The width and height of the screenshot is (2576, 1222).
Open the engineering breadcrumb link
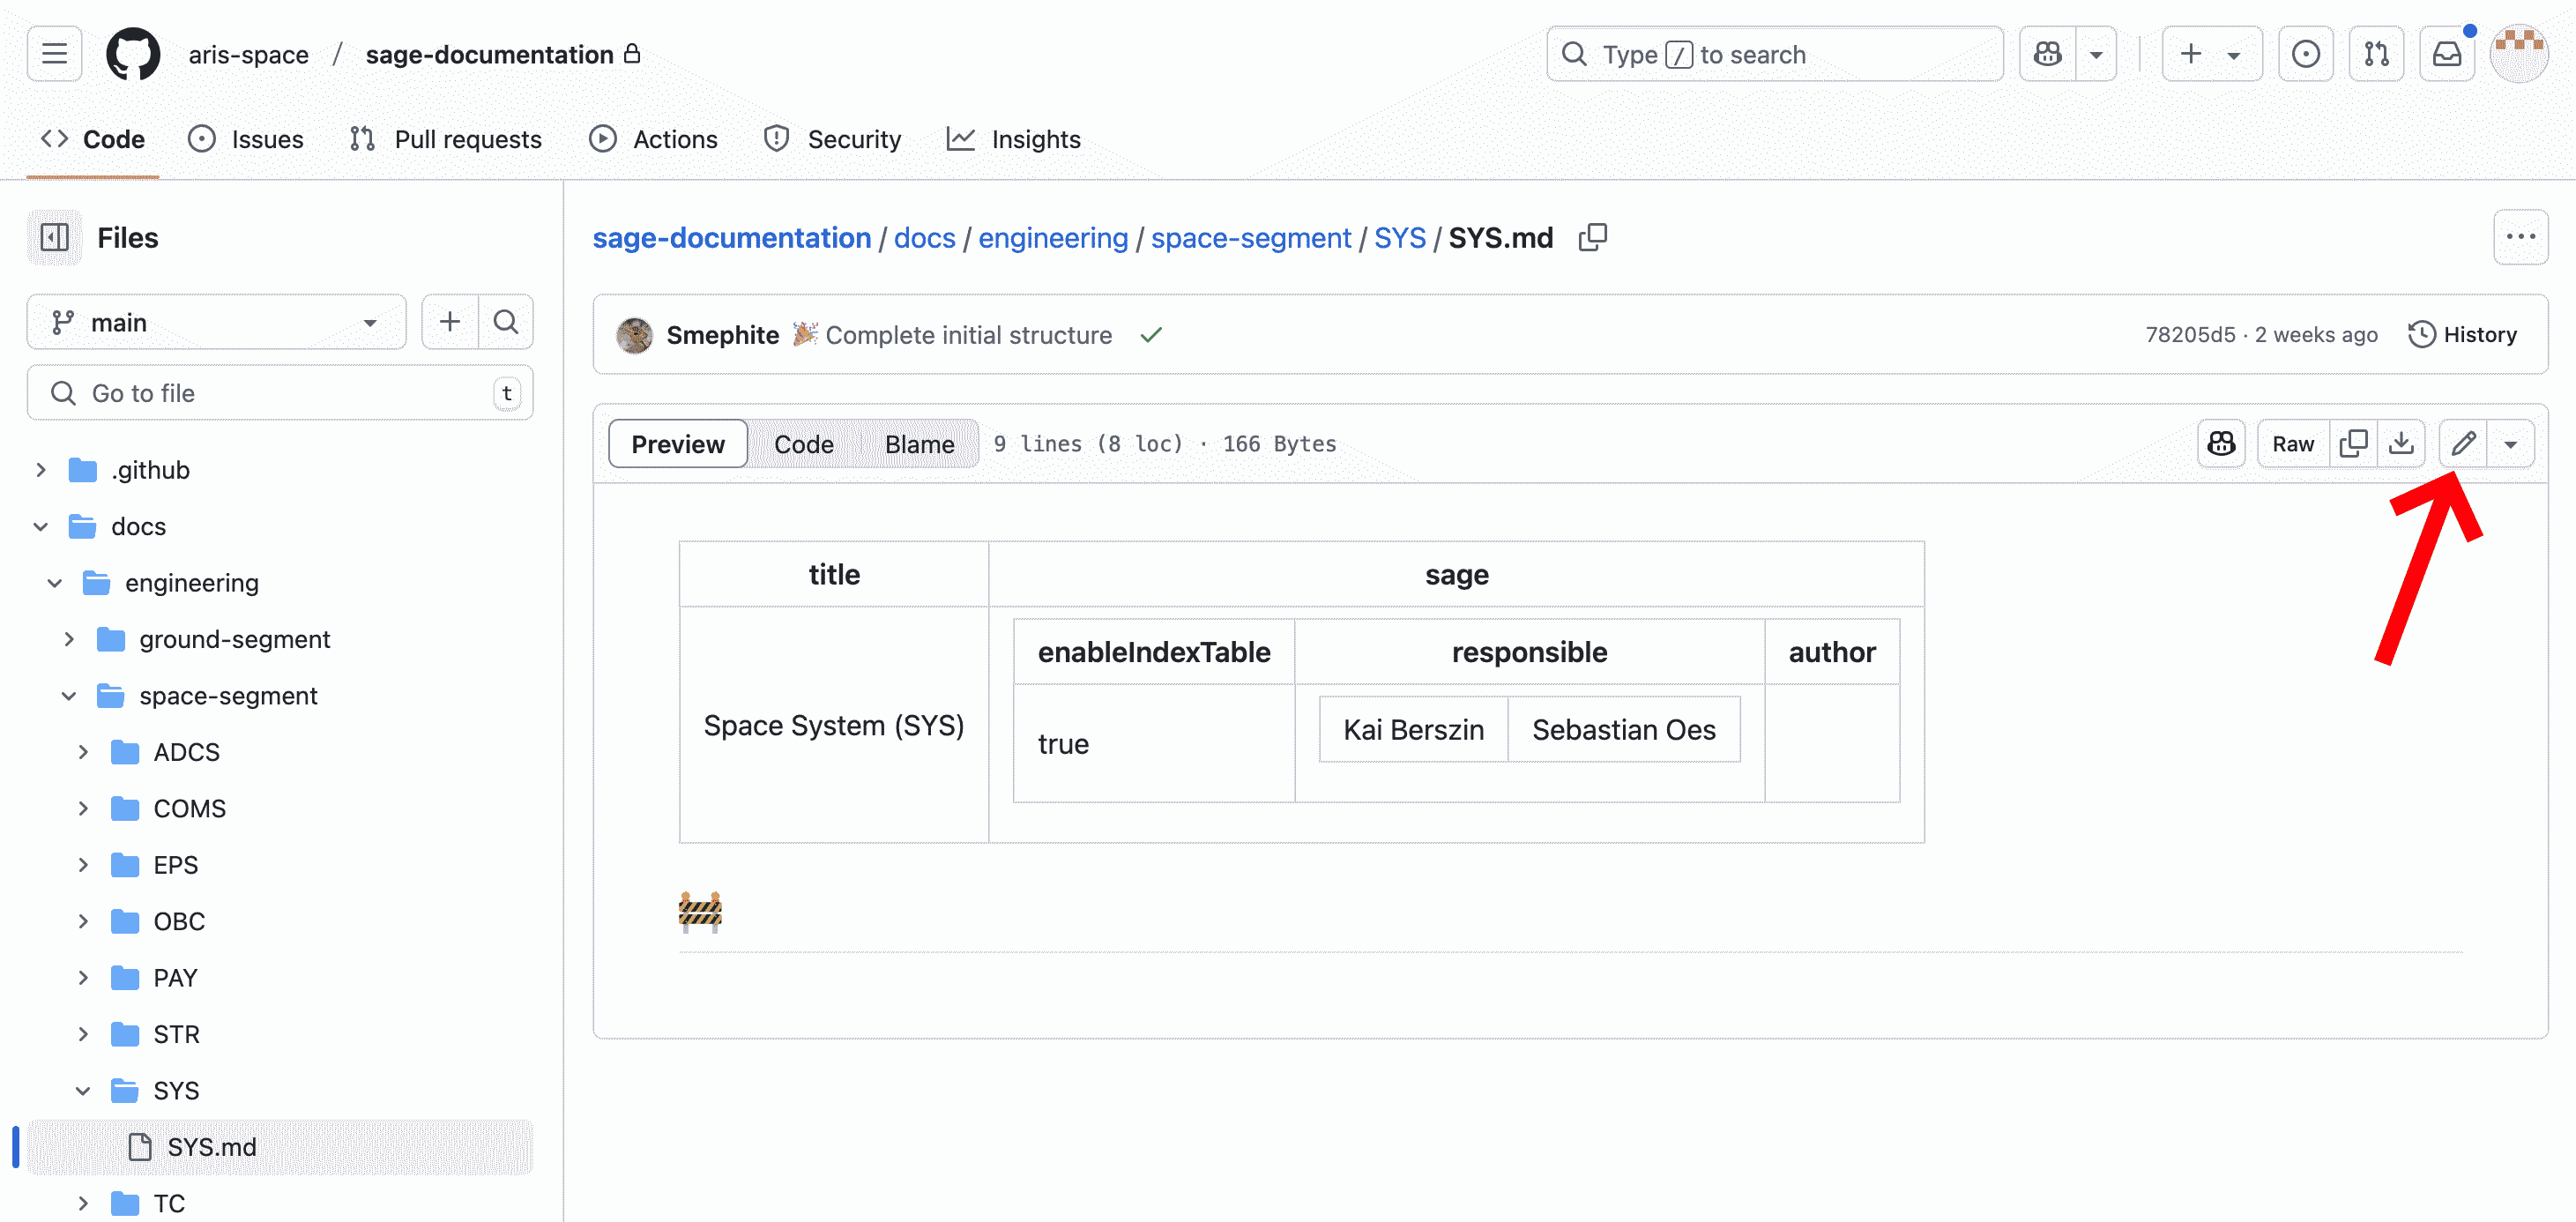pyautogui.click(x=1053, y=238)
